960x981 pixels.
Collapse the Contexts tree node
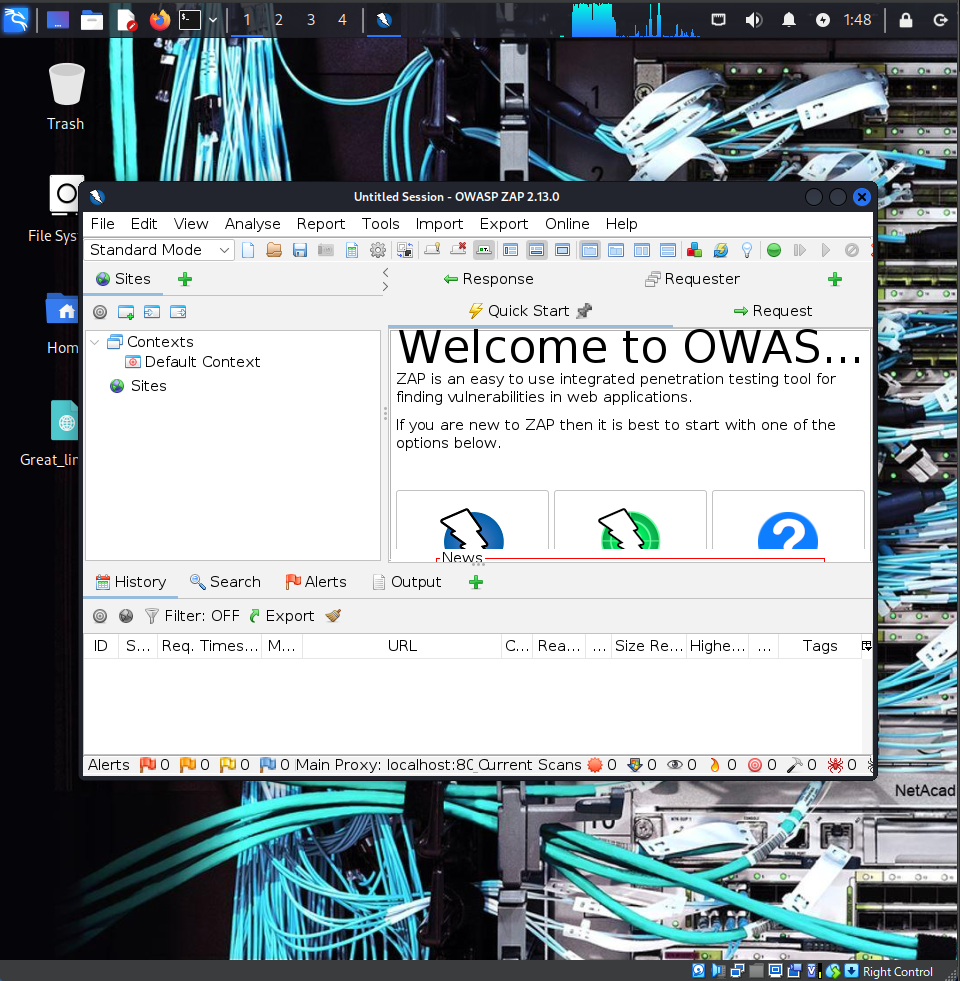point(95,342)
